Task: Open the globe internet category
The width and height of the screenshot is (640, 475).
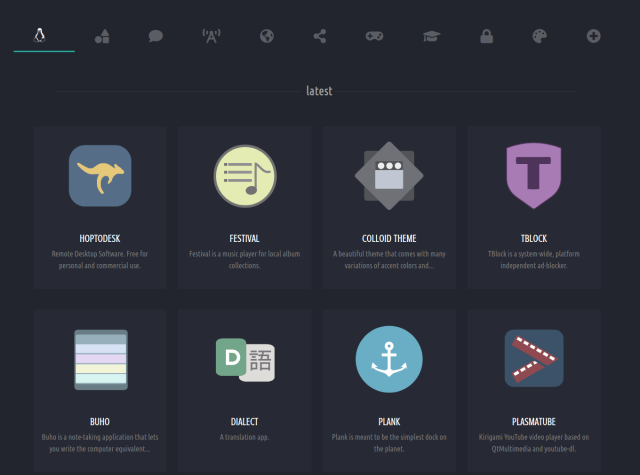Action: [267, 36]
